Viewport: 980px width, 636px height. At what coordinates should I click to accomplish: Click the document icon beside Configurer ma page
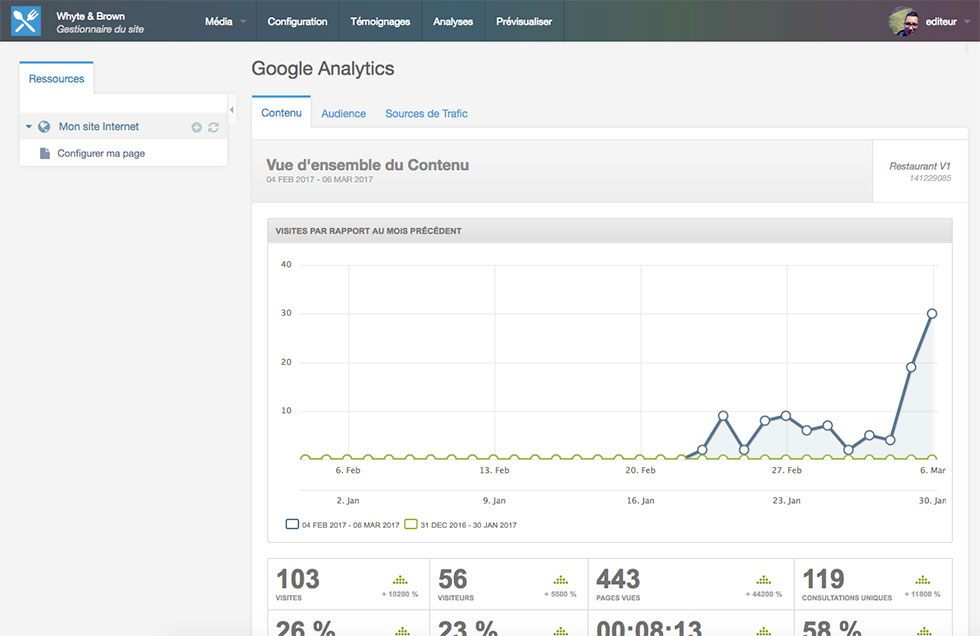[x=45, y=154]
